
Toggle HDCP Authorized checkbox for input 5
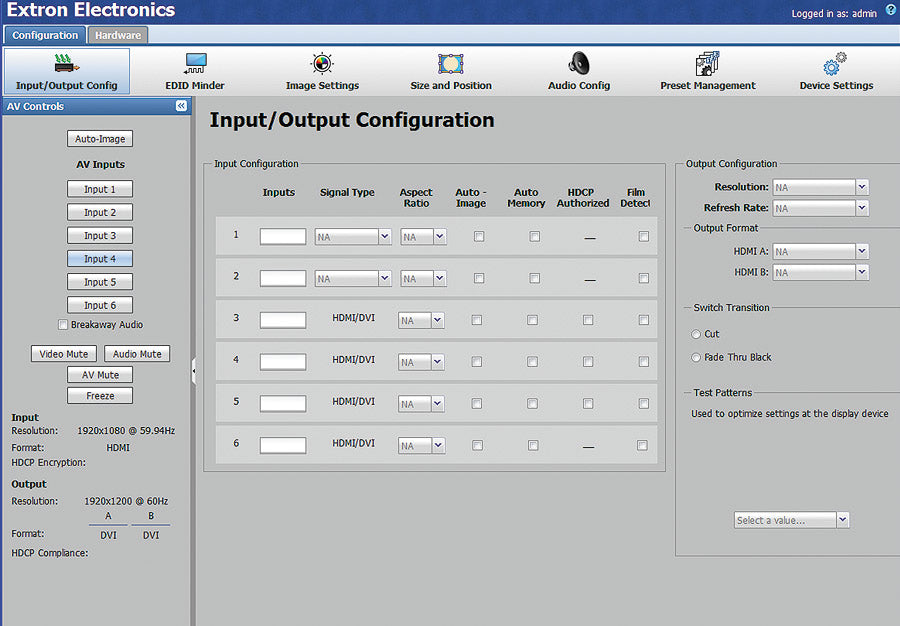coord(588,404)
